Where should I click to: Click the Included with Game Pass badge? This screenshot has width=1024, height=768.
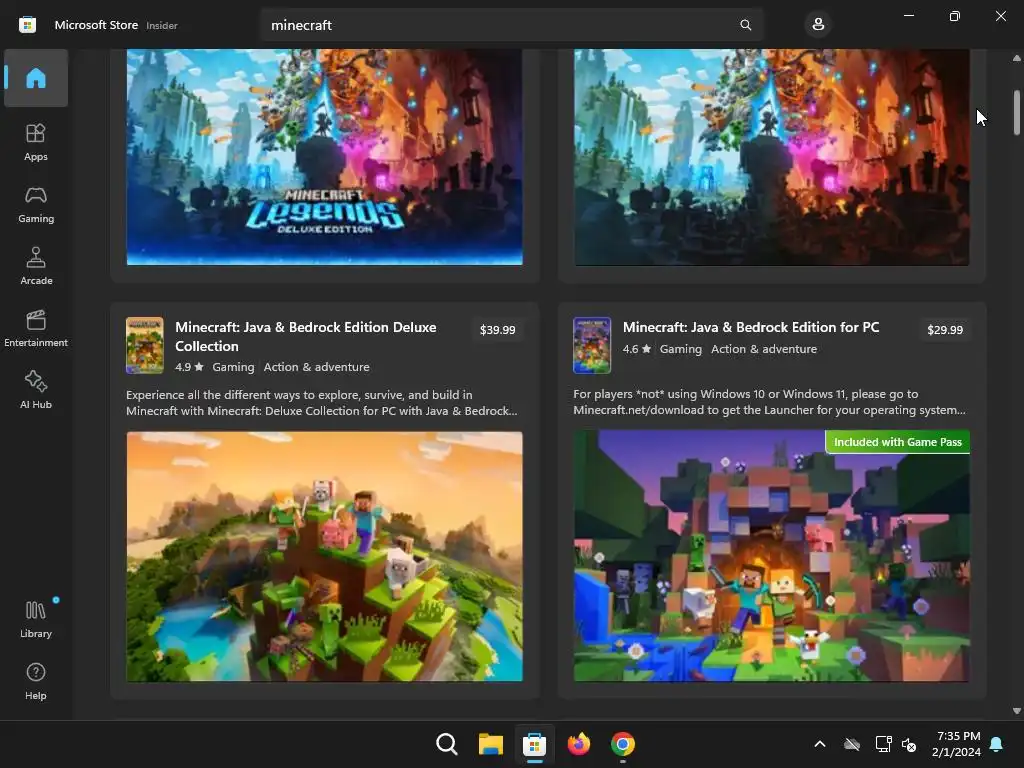[897, 442]
